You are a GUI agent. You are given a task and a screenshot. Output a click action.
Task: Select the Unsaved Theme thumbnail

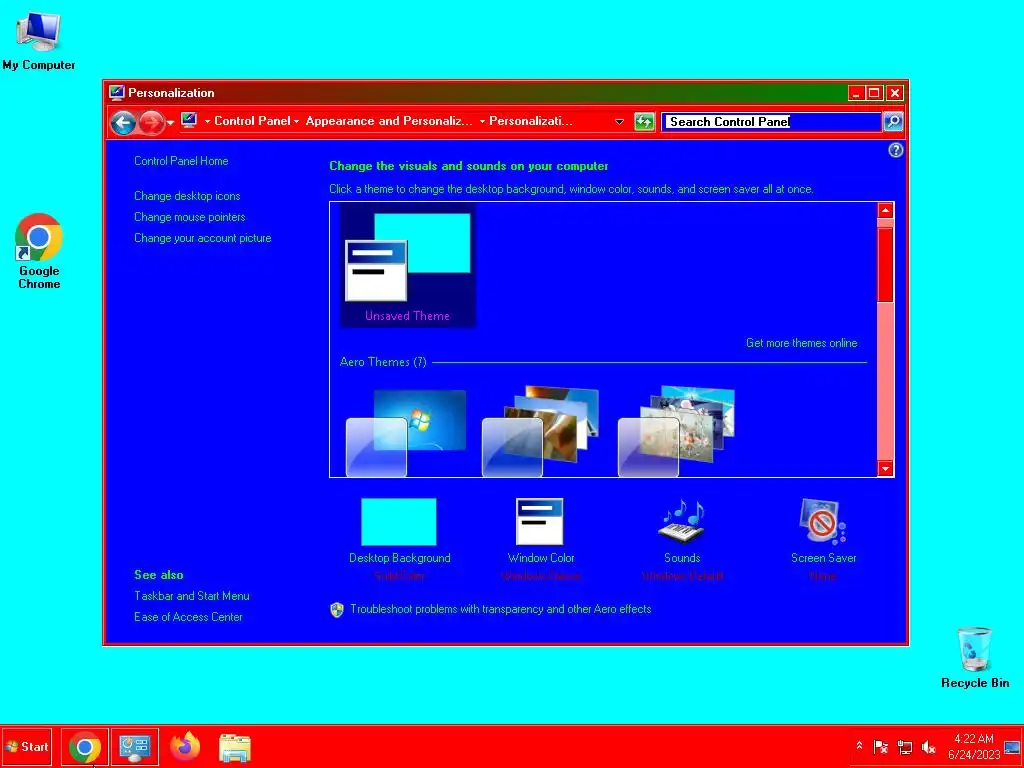pos(408,265)
